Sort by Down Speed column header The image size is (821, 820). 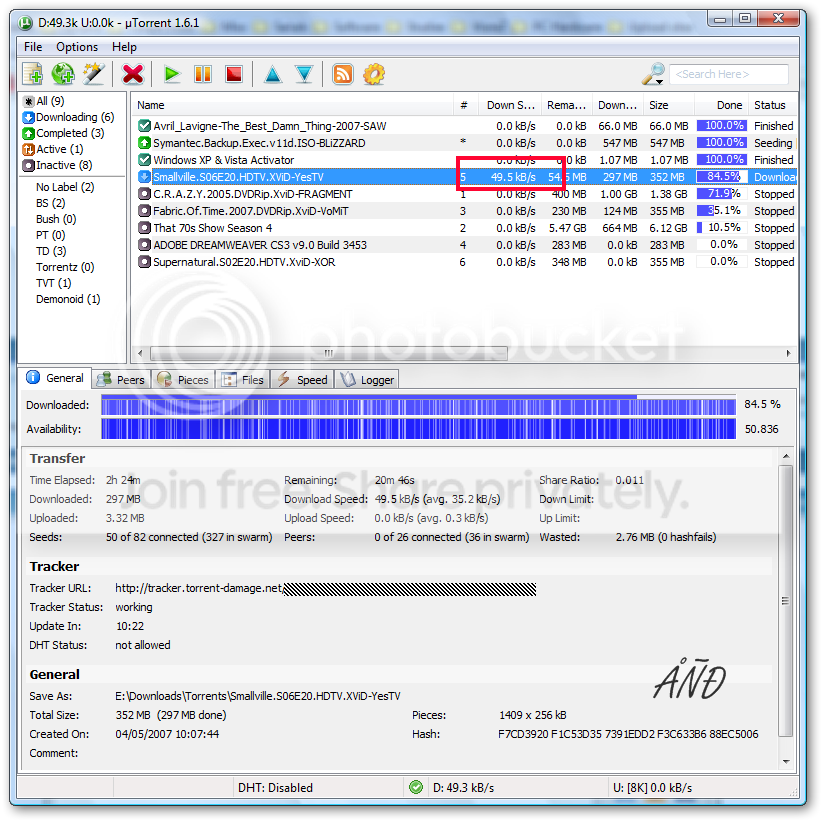tap(510, 105)
